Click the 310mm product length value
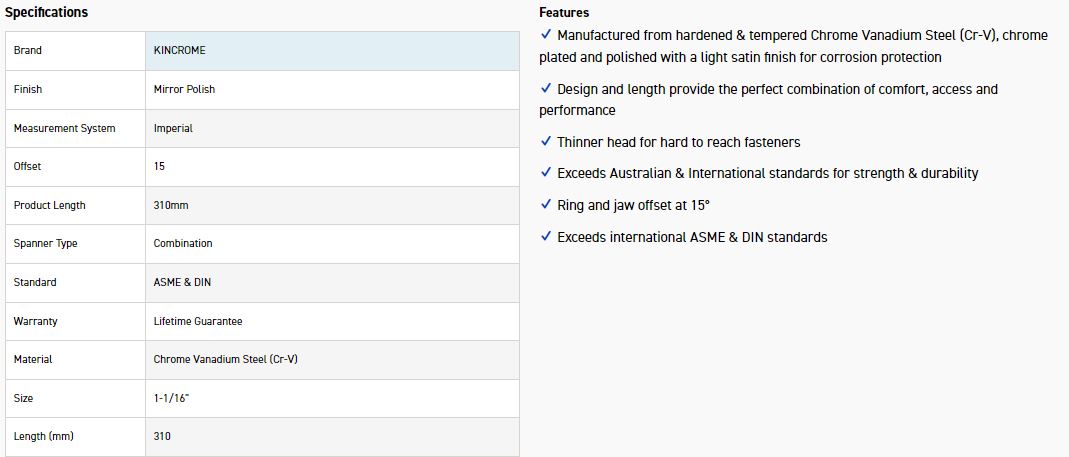This screenshot has height=457, width=1069. point(171,205)
